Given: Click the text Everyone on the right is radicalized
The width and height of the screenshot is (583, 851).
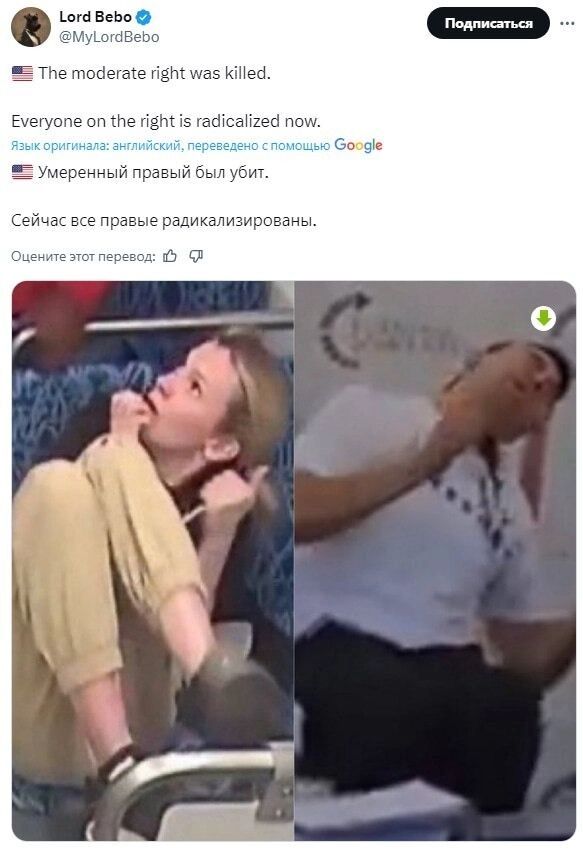Looking at the screenshot, I should click(x=166, y=121).
